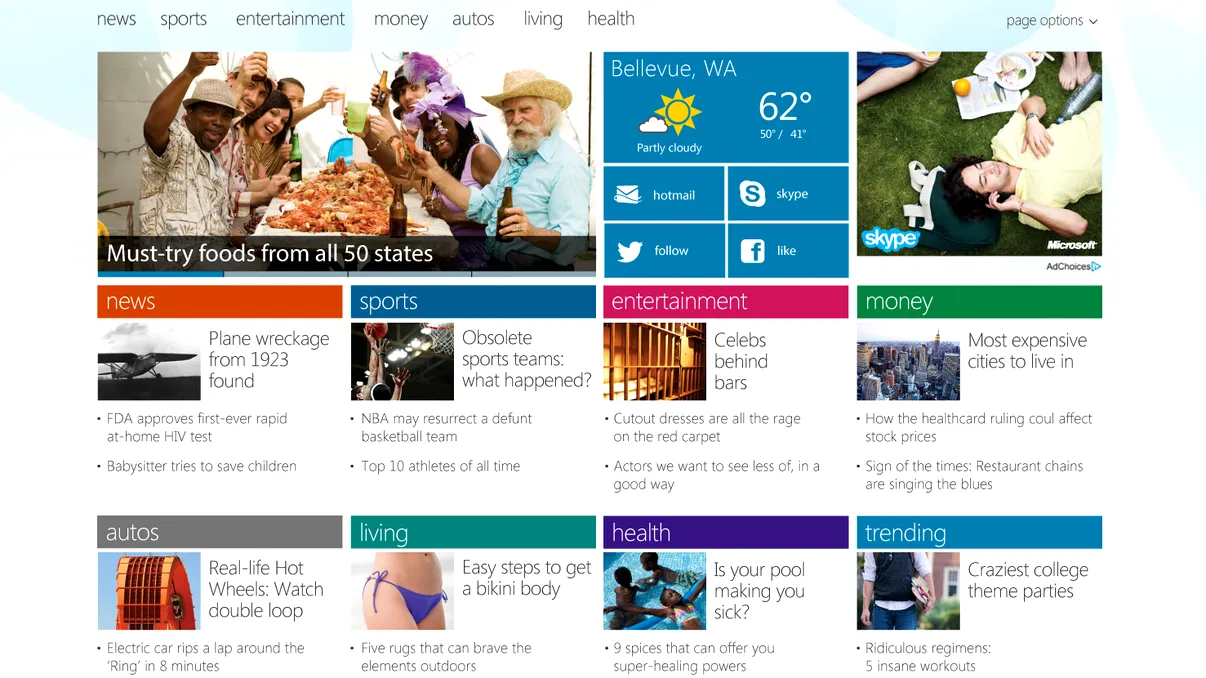Open the news tab in top navigation
The height and width of the screenshot is (678, 1206).
pos(116,19)
